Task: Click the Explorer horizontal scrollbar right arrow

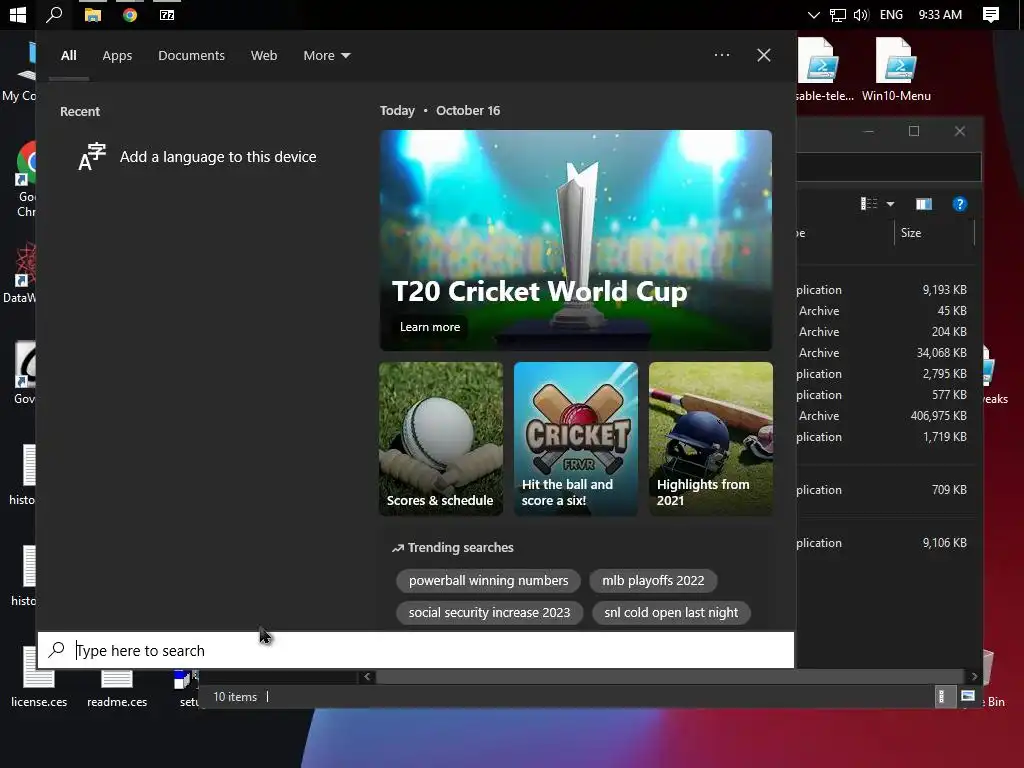Action: tap(974, 677)
